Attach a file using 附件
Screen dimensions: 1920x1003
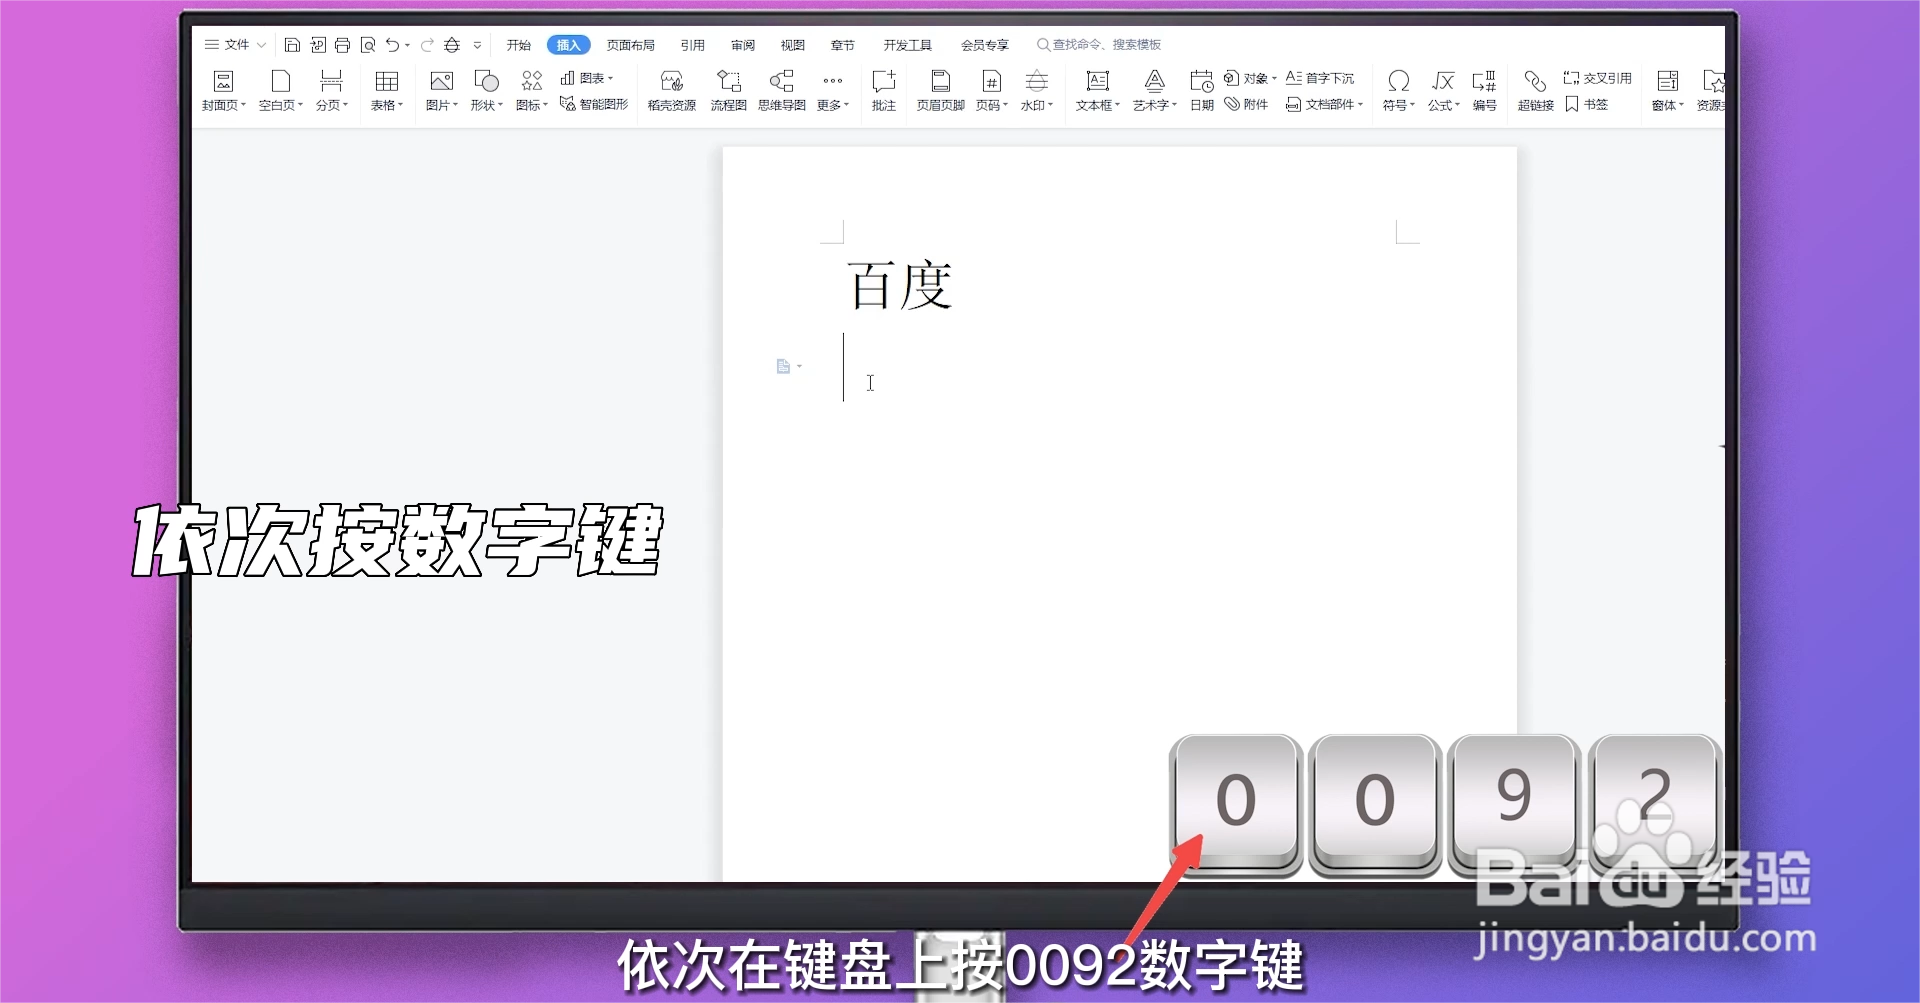click(x=1246, y=104)
